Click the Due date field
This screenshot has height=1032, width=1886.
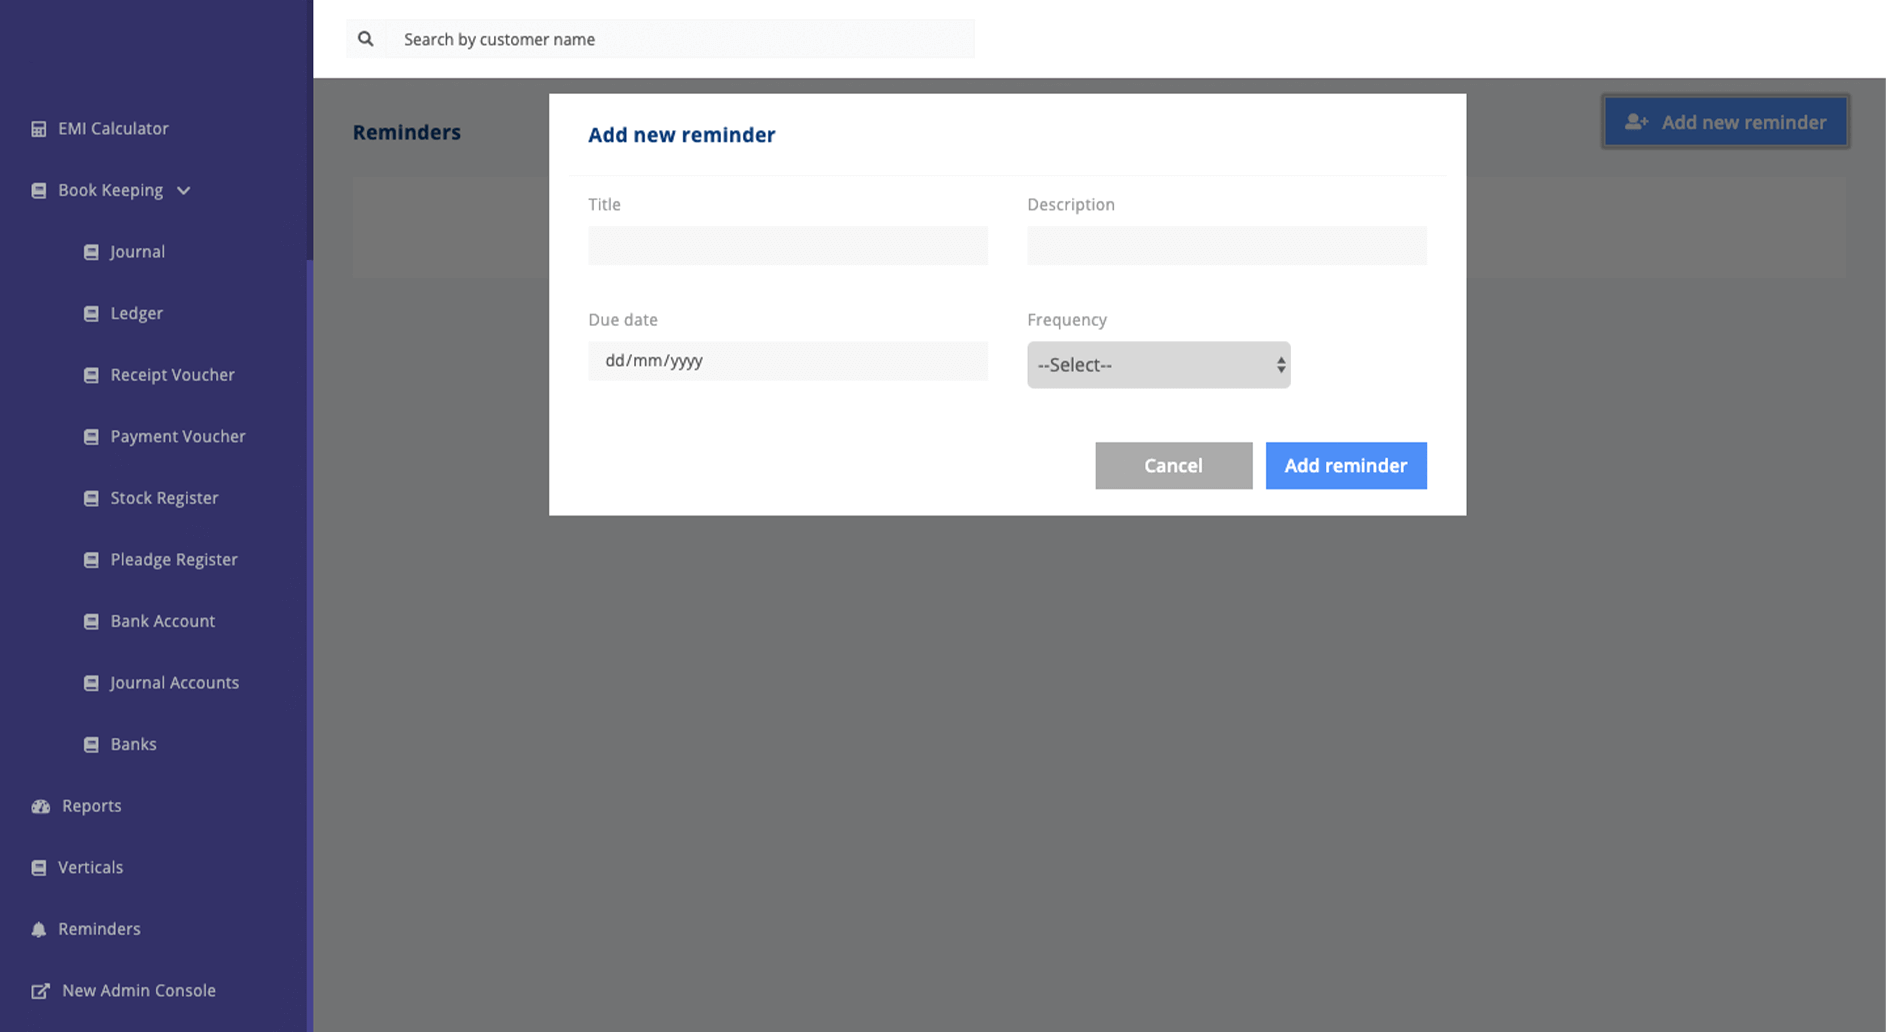pyautogui.click(x=787, y=361)
